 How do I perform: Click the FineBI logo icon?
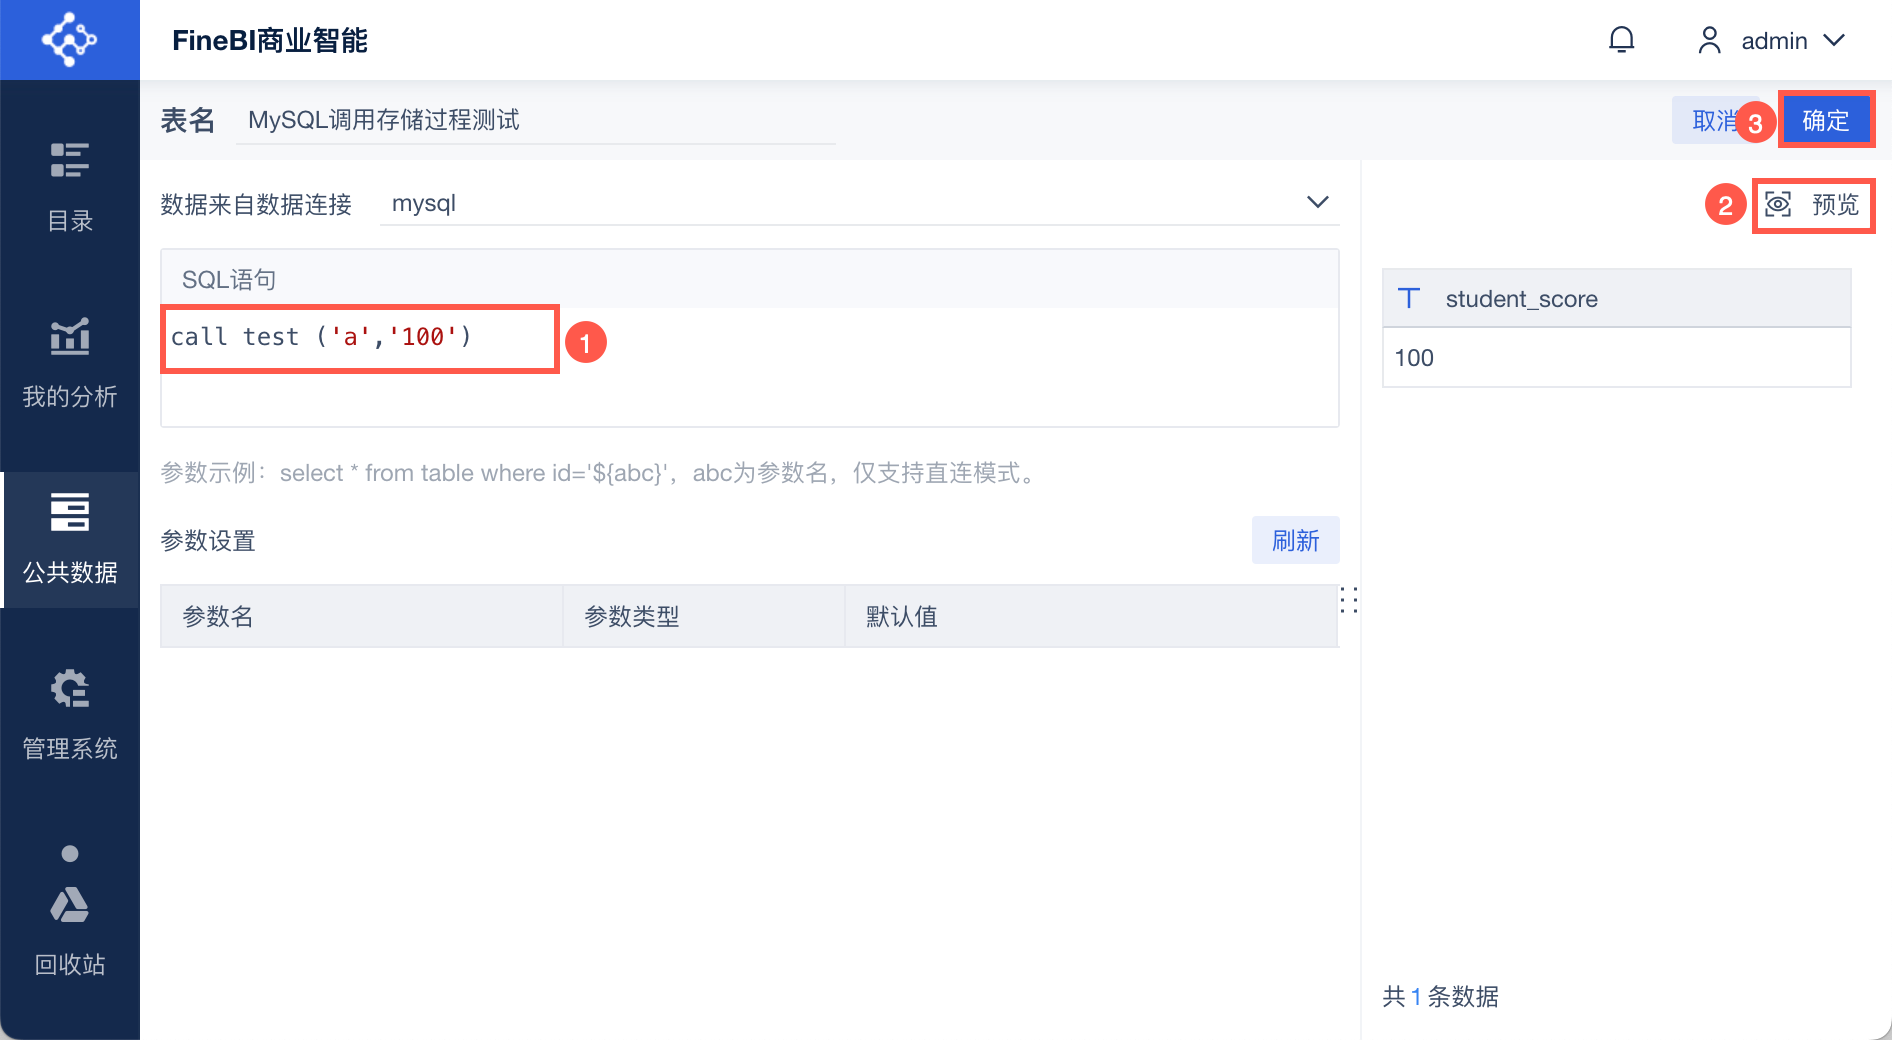[x=69, y=40]
